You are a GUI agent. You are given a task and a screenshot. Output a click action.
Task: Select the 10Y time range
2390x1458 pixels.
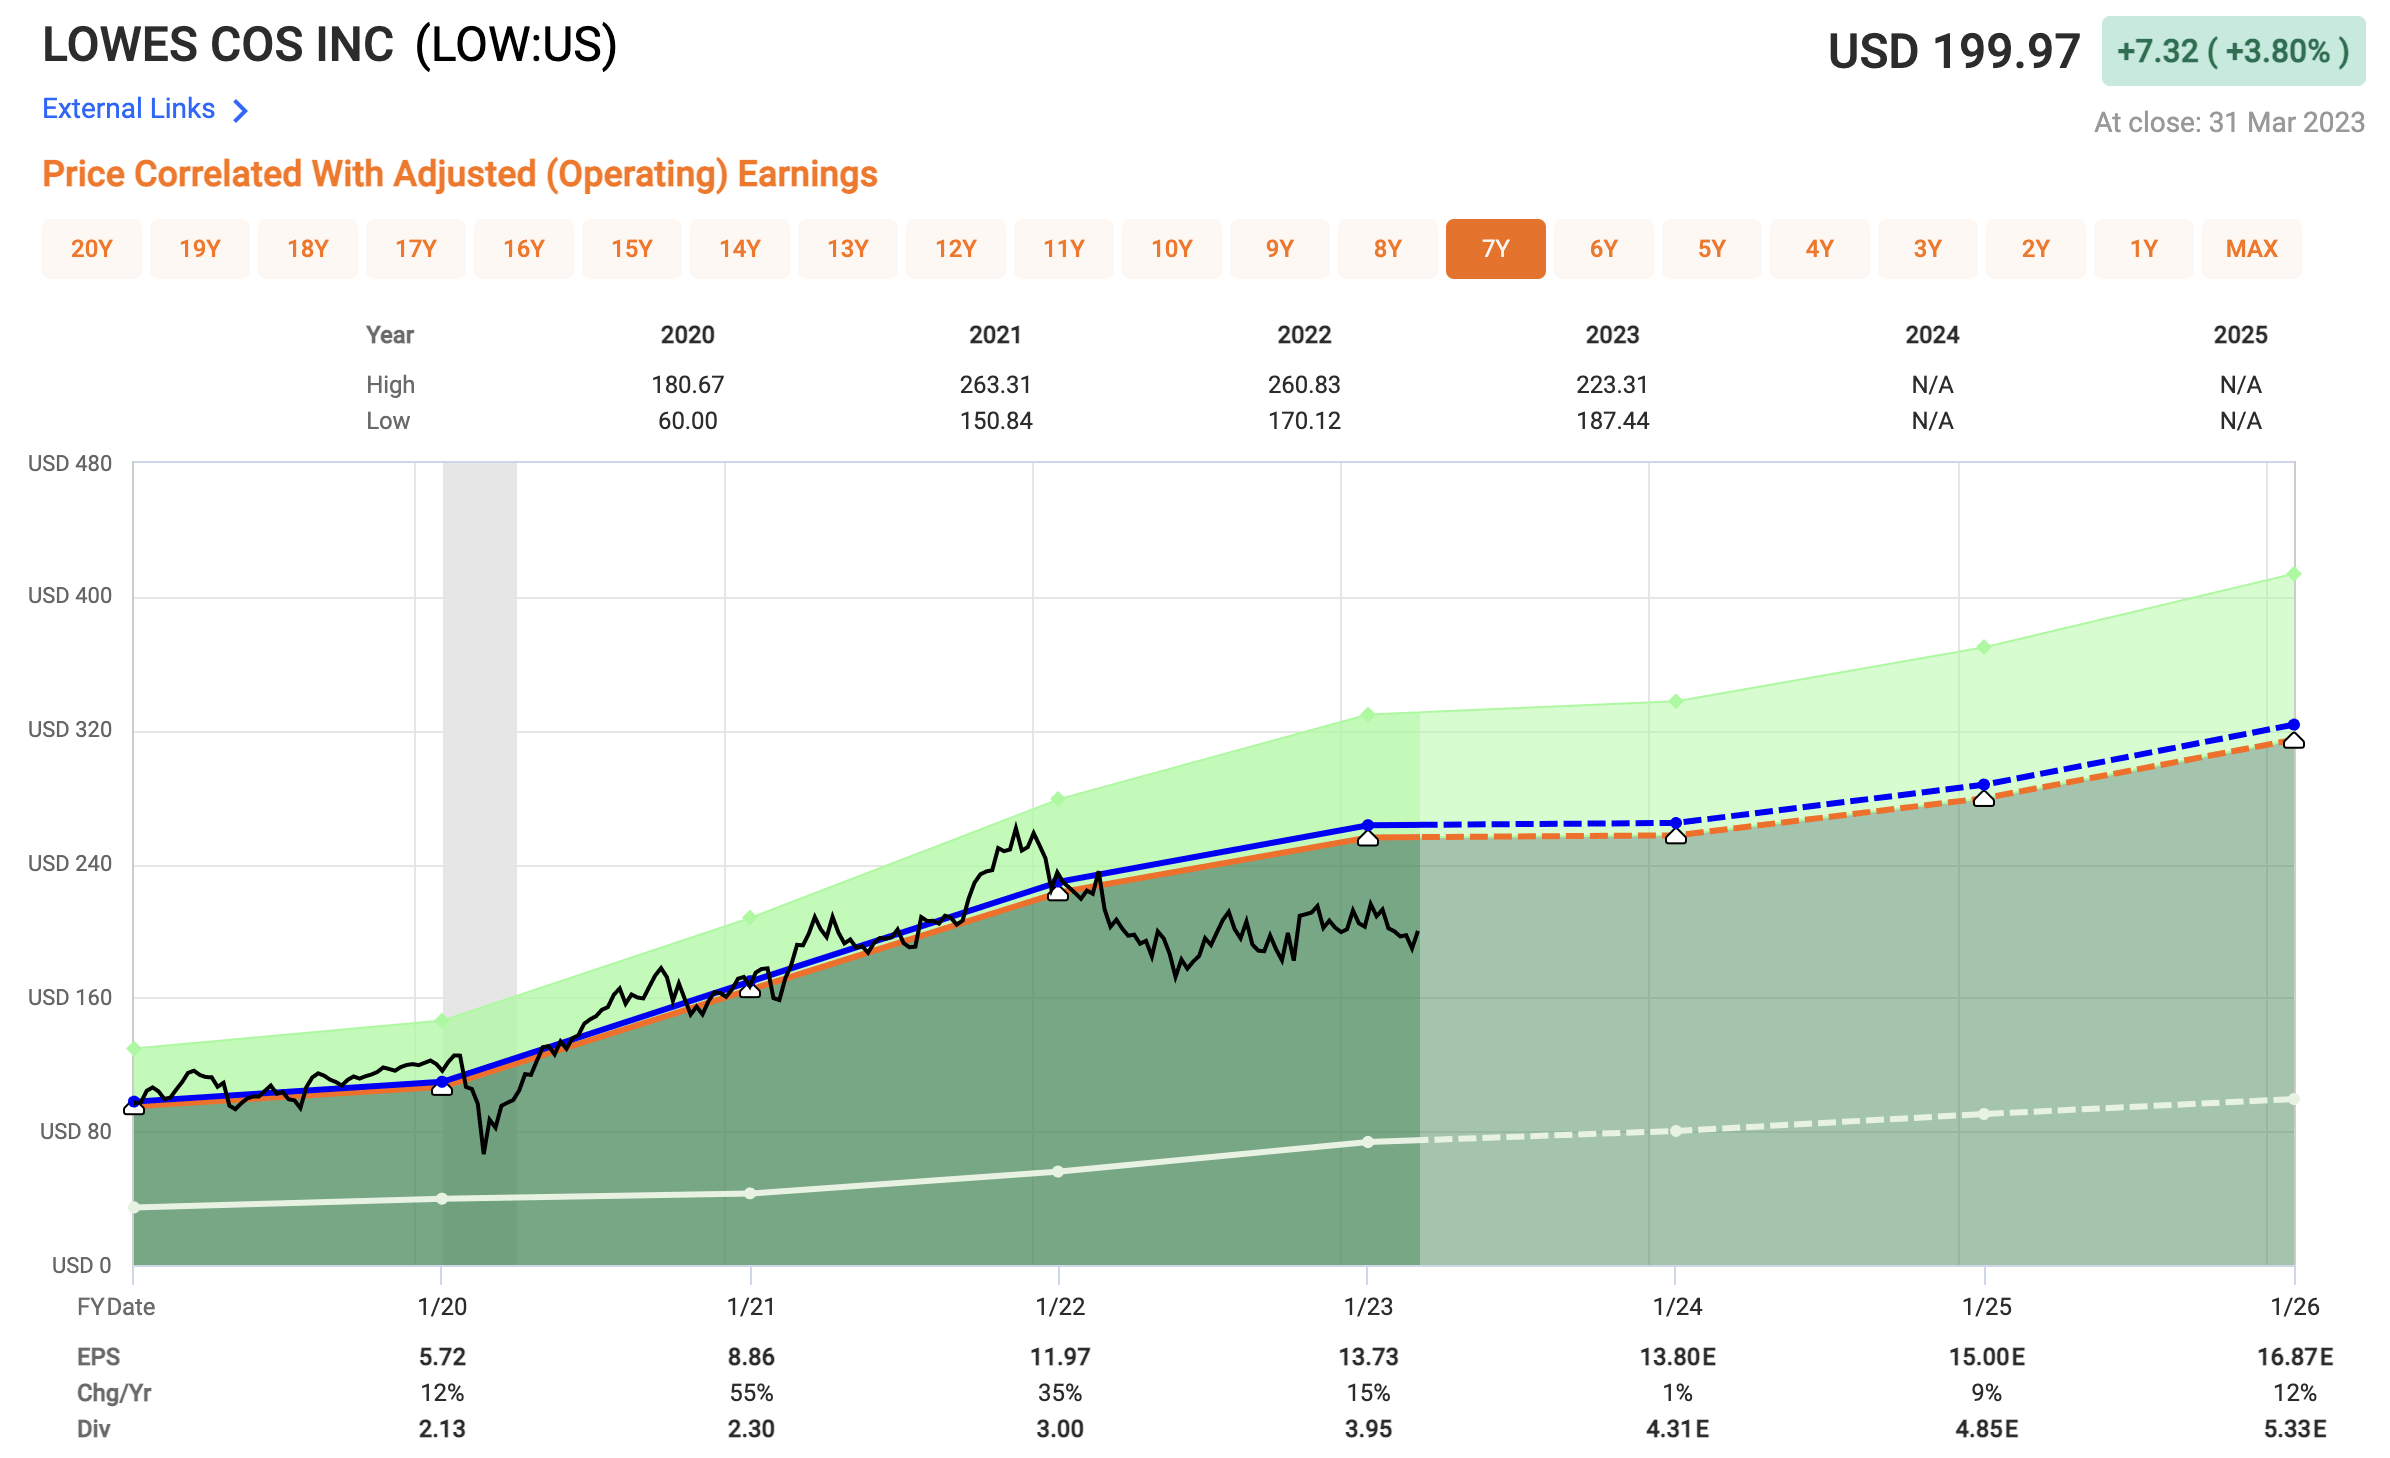(x=1172, y=249)
